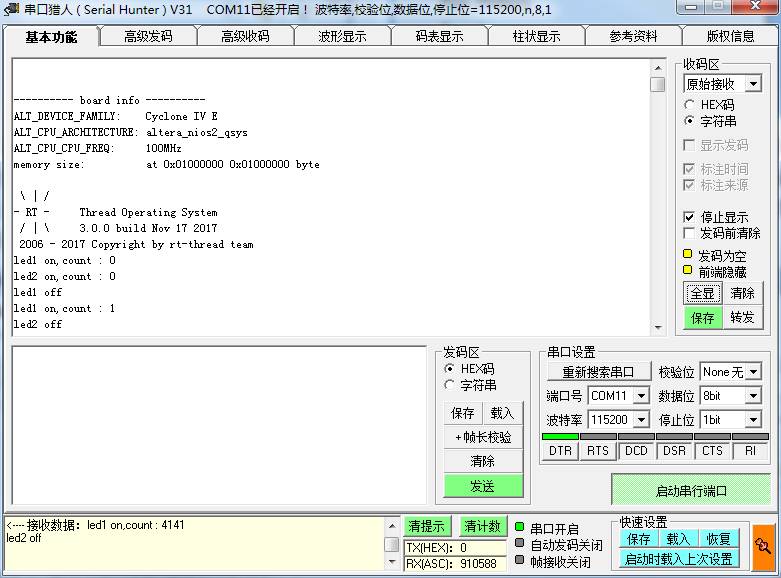Open the 波形显示 tab
The height and width of the screenshot is (578, 781).
point(342,36)
